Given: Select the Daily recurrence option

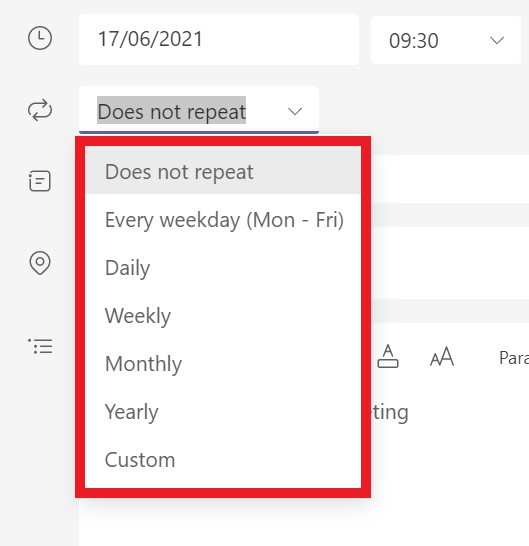Looking at the screenshot, I should [223, 268].
